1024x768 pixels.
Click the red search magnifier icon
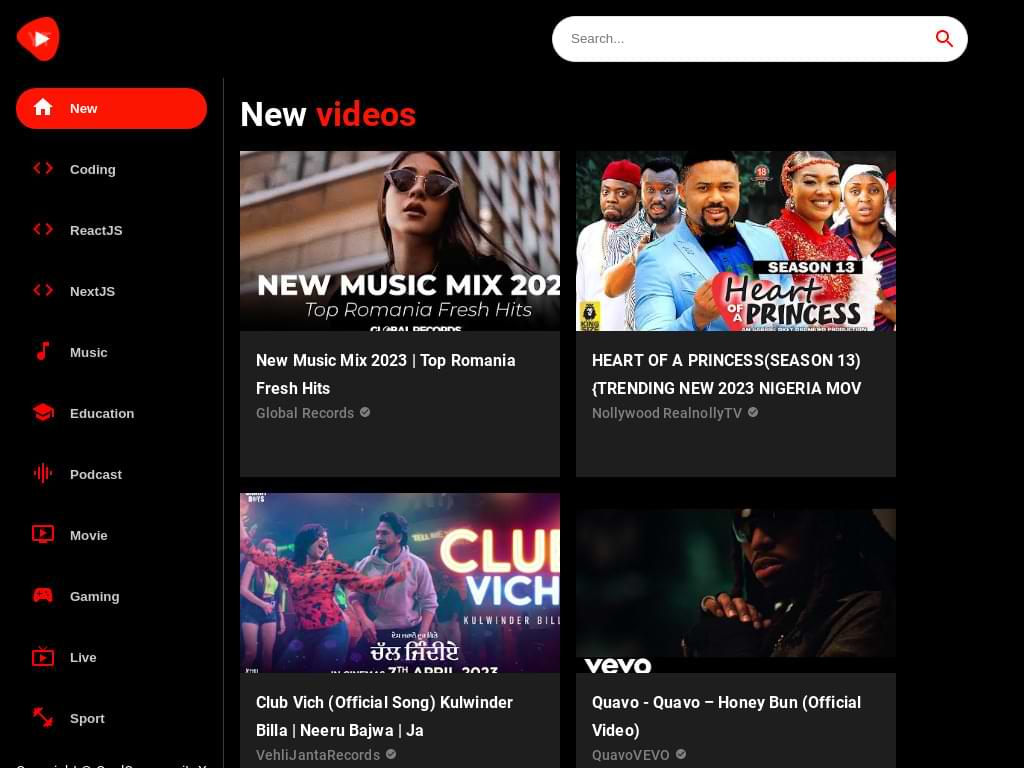944,39
